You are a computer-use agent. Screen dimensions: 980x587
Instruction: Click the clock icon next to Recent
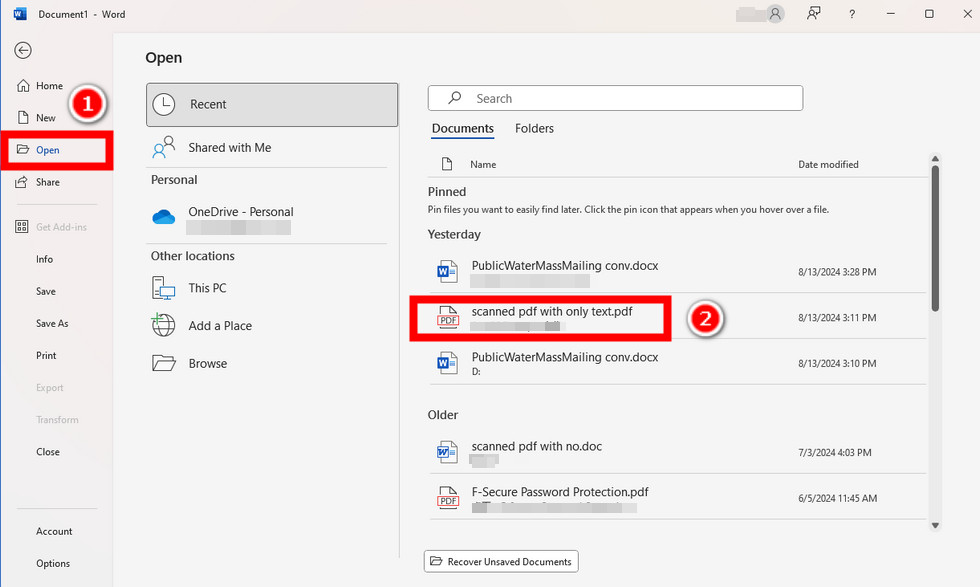tap(163, 104)
